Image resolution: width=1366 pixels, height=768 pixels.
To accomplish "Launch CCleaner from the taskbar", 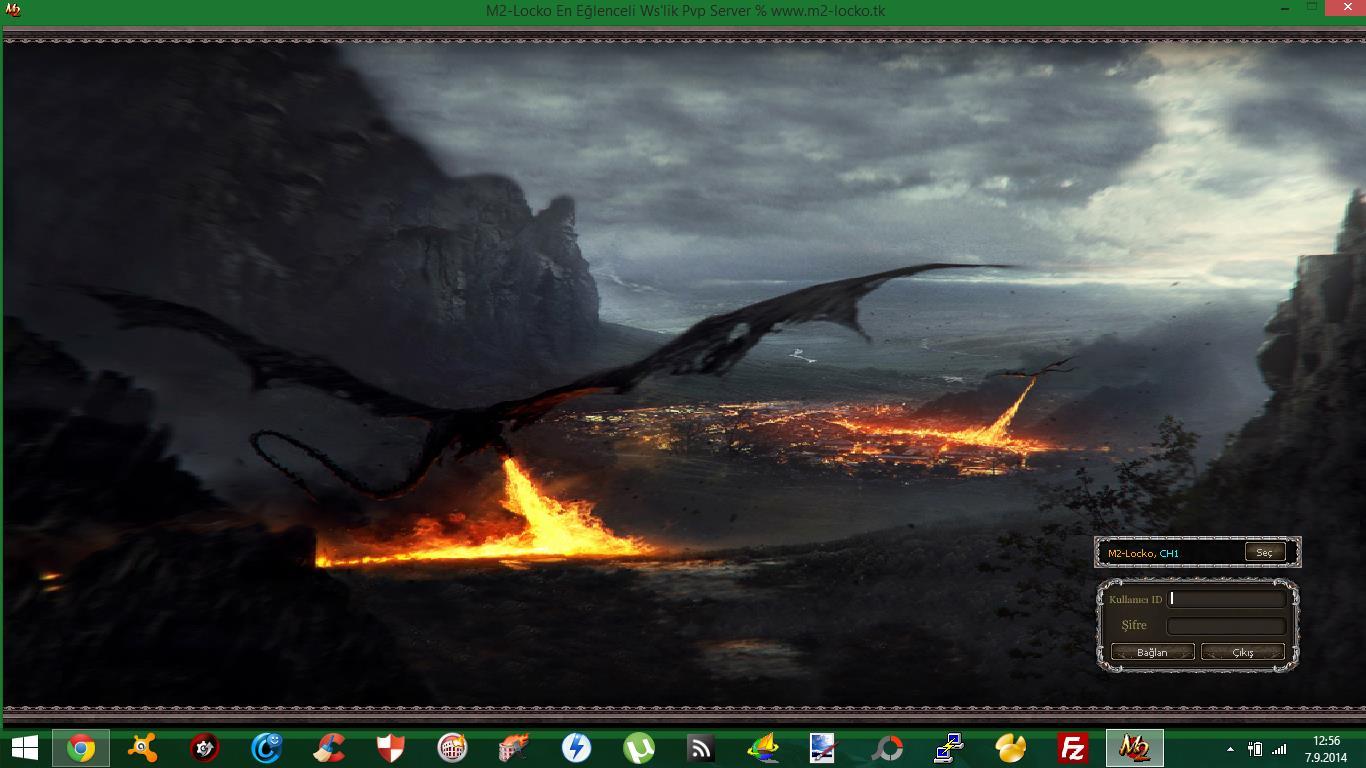I will pyautogui.click(x=329, y=748).
